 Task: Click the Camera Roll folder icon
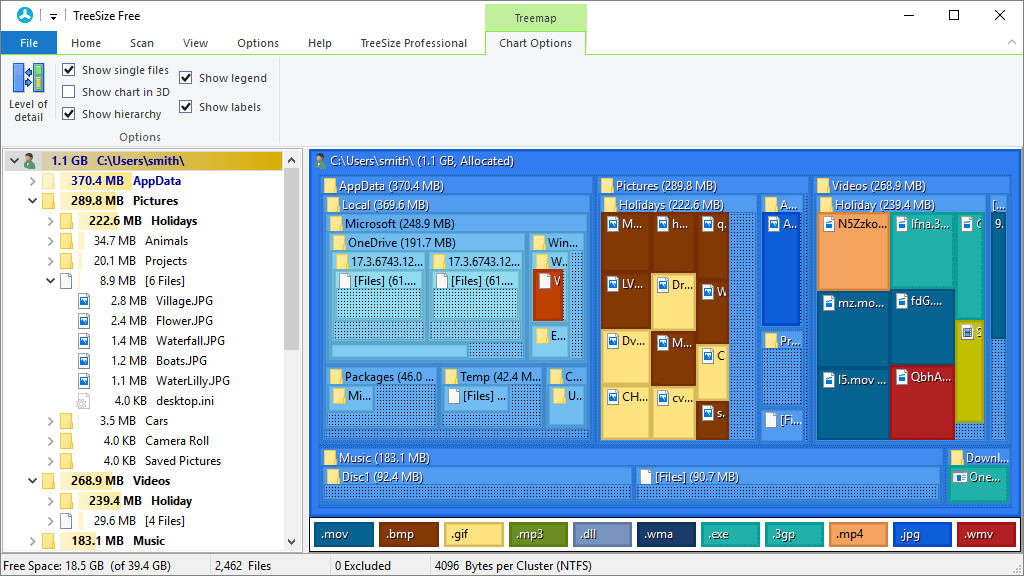point(66,441)
